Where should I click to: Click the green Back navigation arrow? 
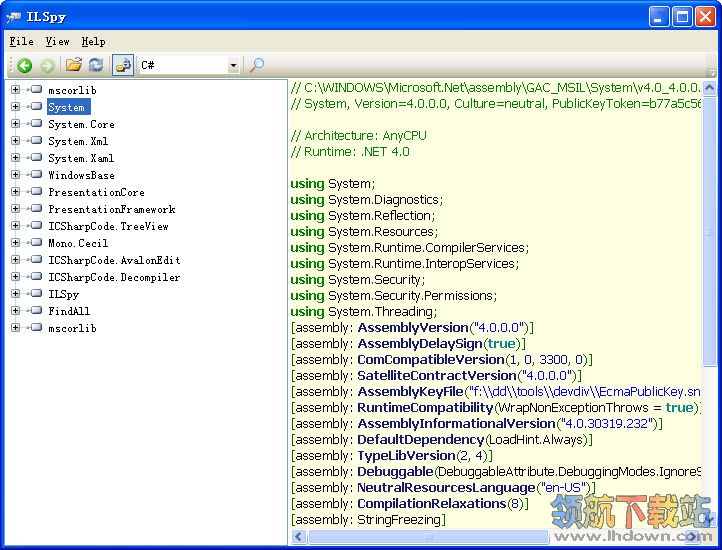24,65
